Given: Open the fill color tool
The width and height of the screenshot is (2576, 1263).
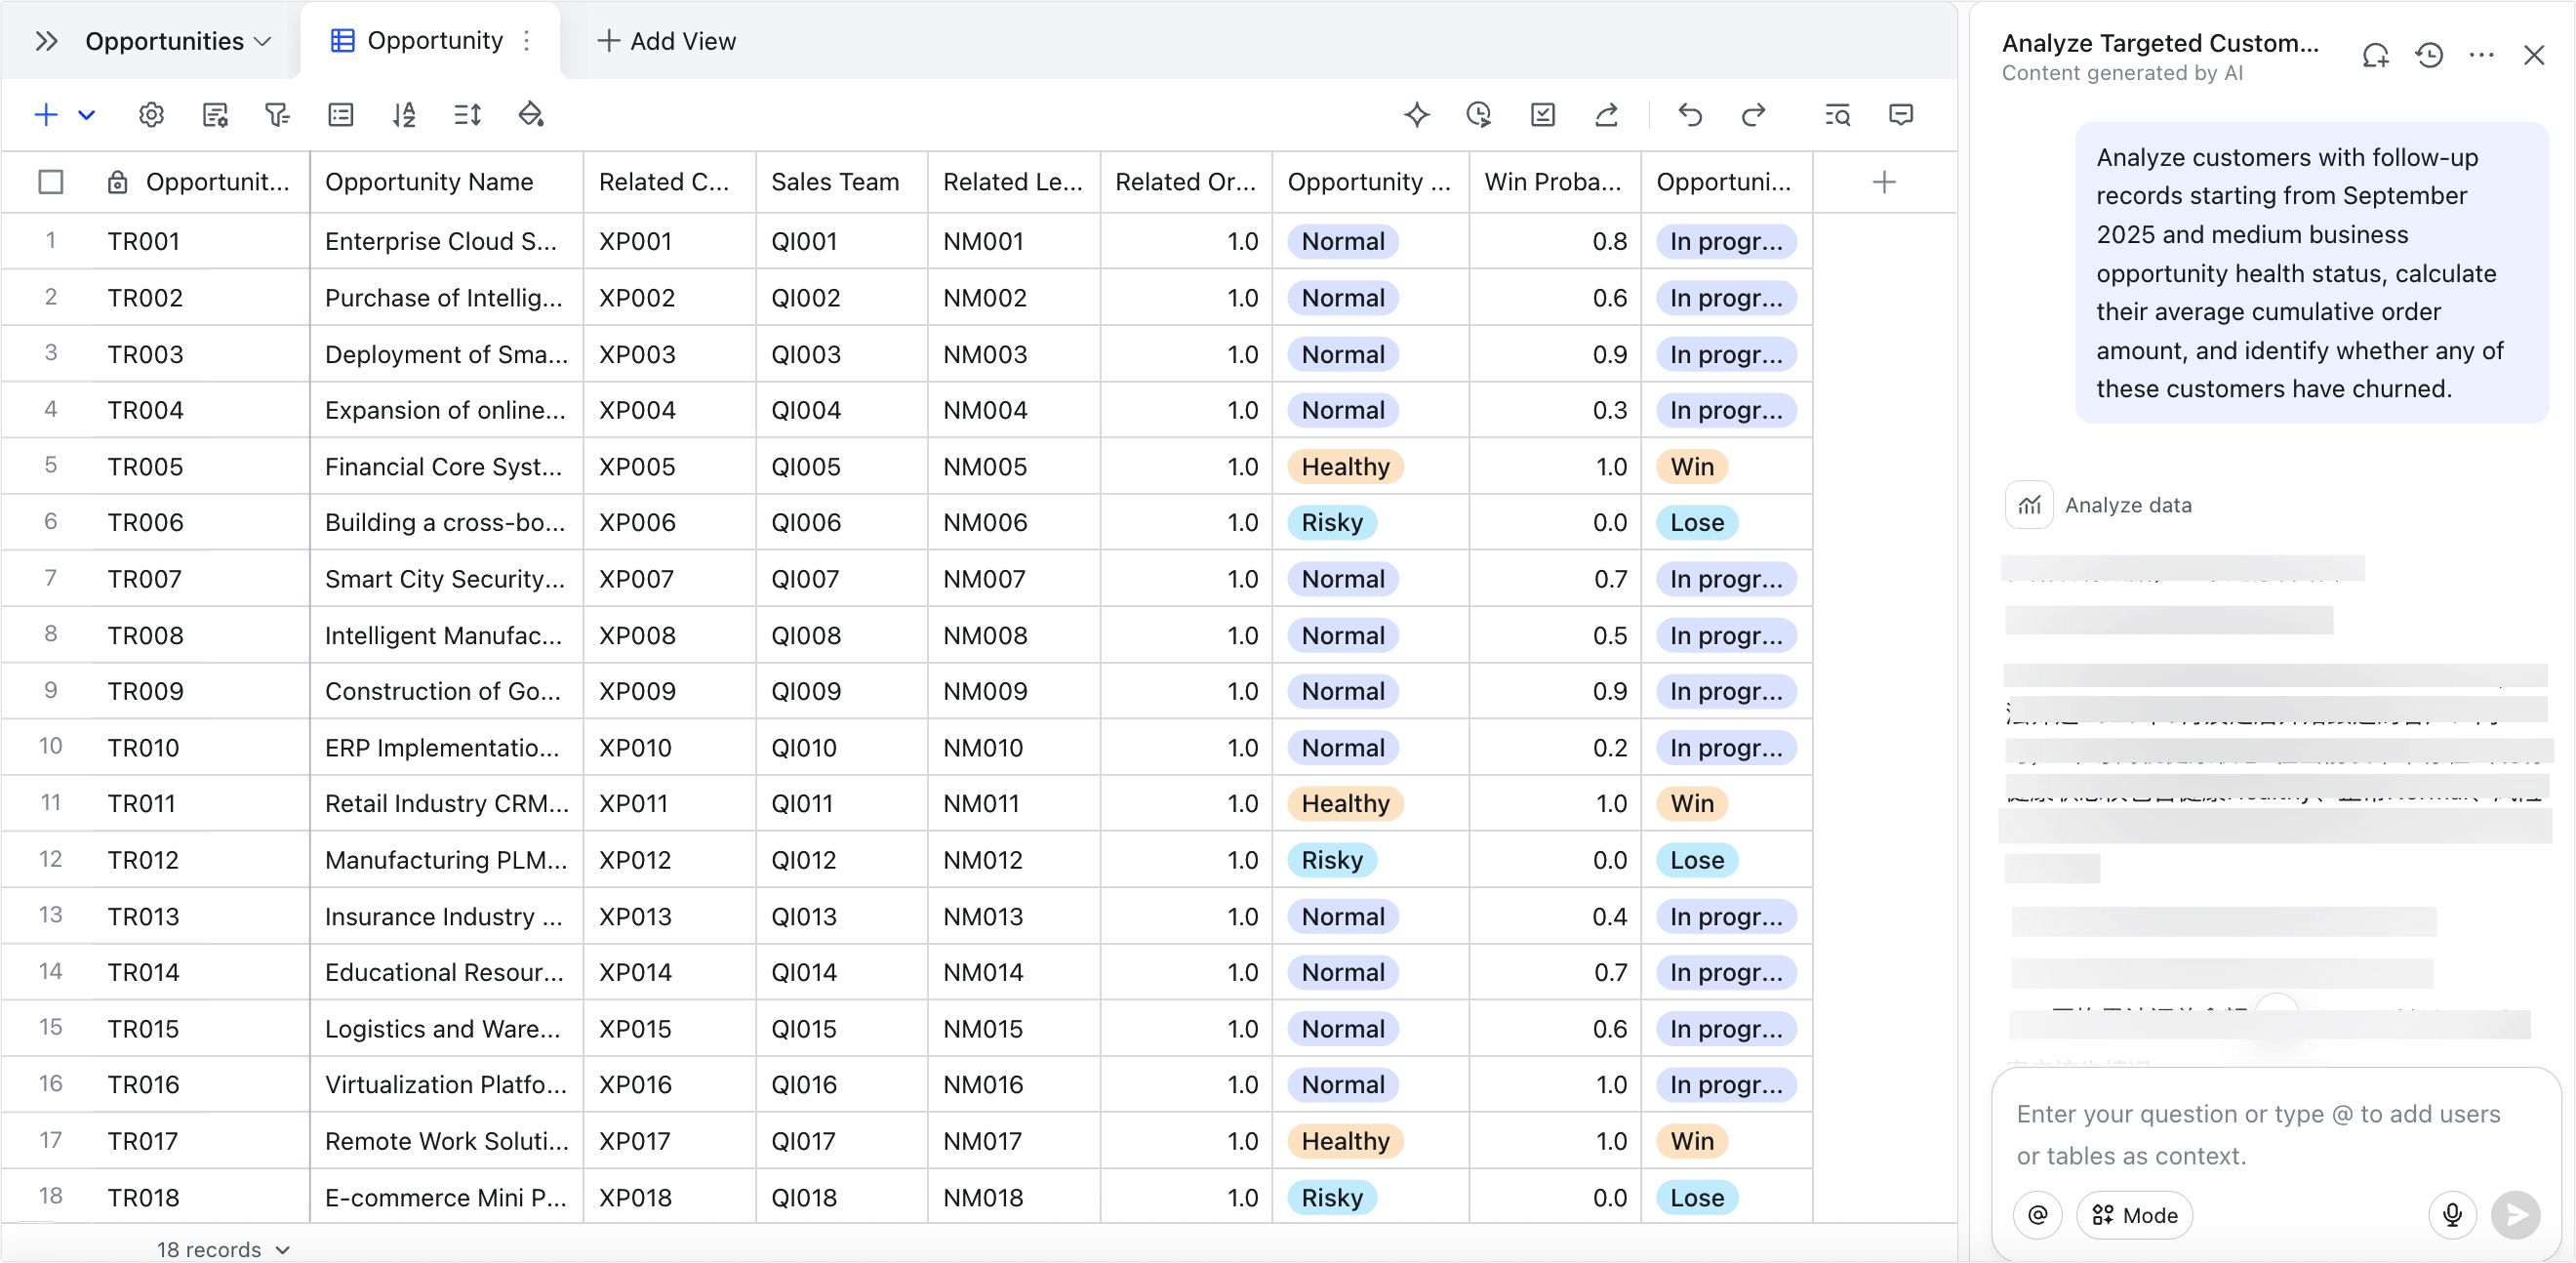Looking at the screenshot, I should [531, 115].
